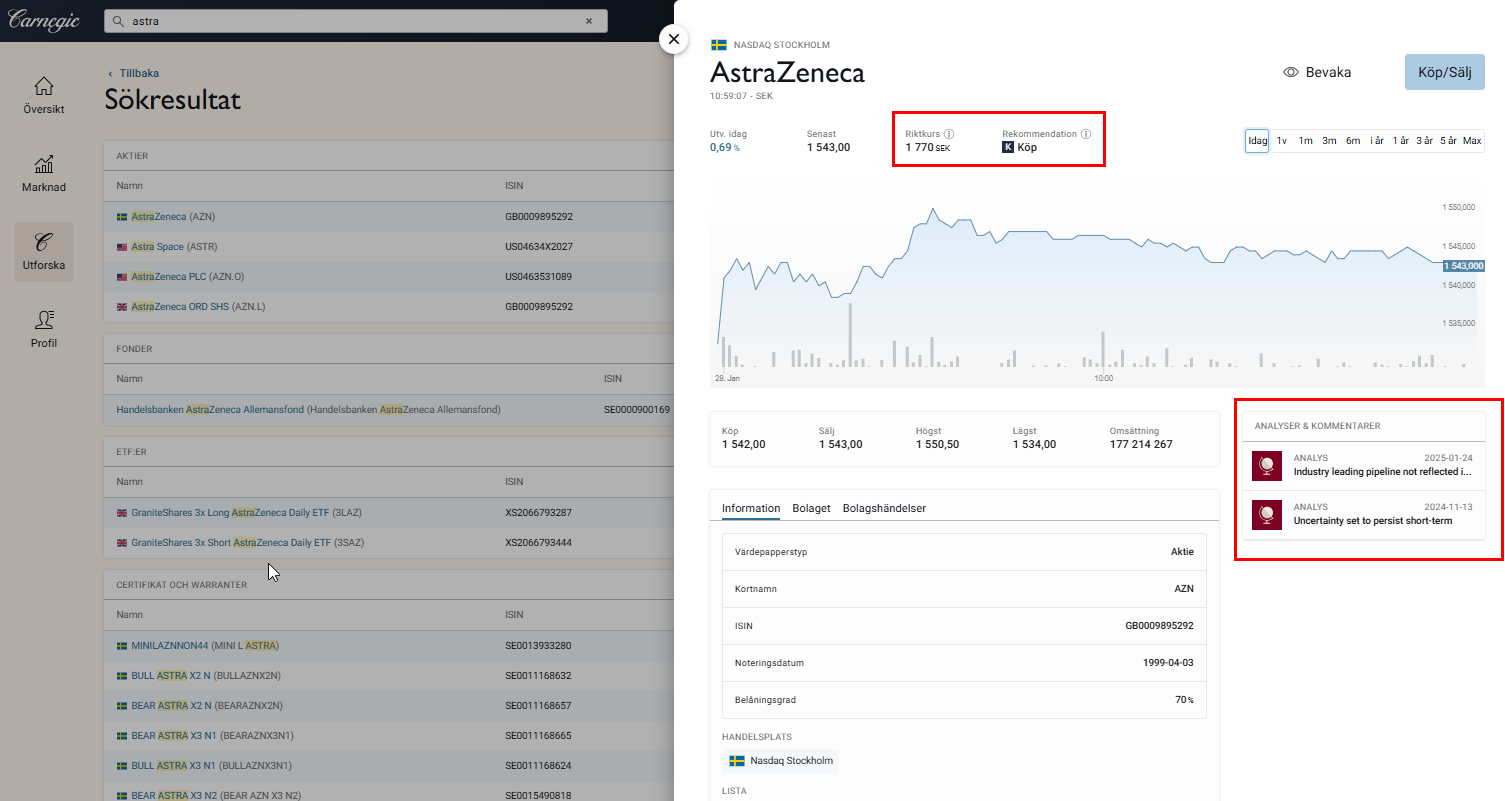Click the K recommendation badge icon
Viewport: 1505px width, 801px height.
coord(1008,147)
